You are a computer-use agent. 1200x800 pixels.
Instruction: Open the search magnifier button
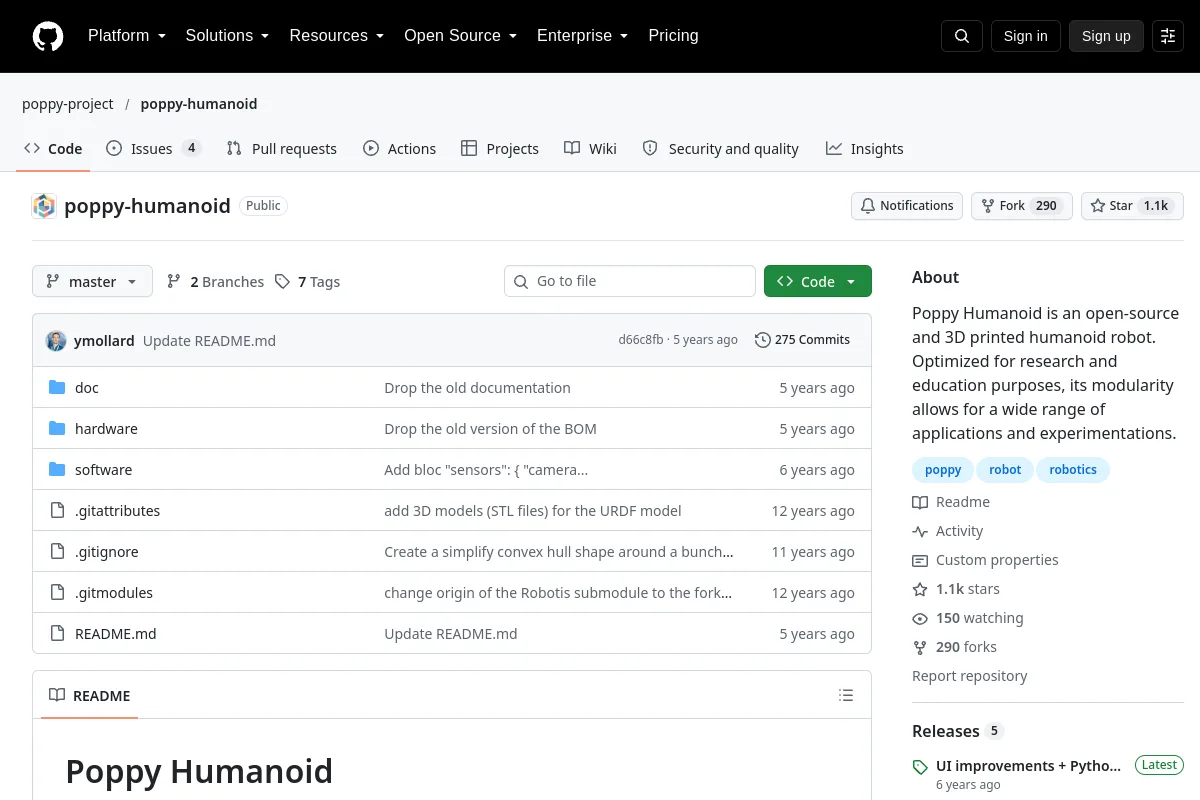(x=962, y=36)
